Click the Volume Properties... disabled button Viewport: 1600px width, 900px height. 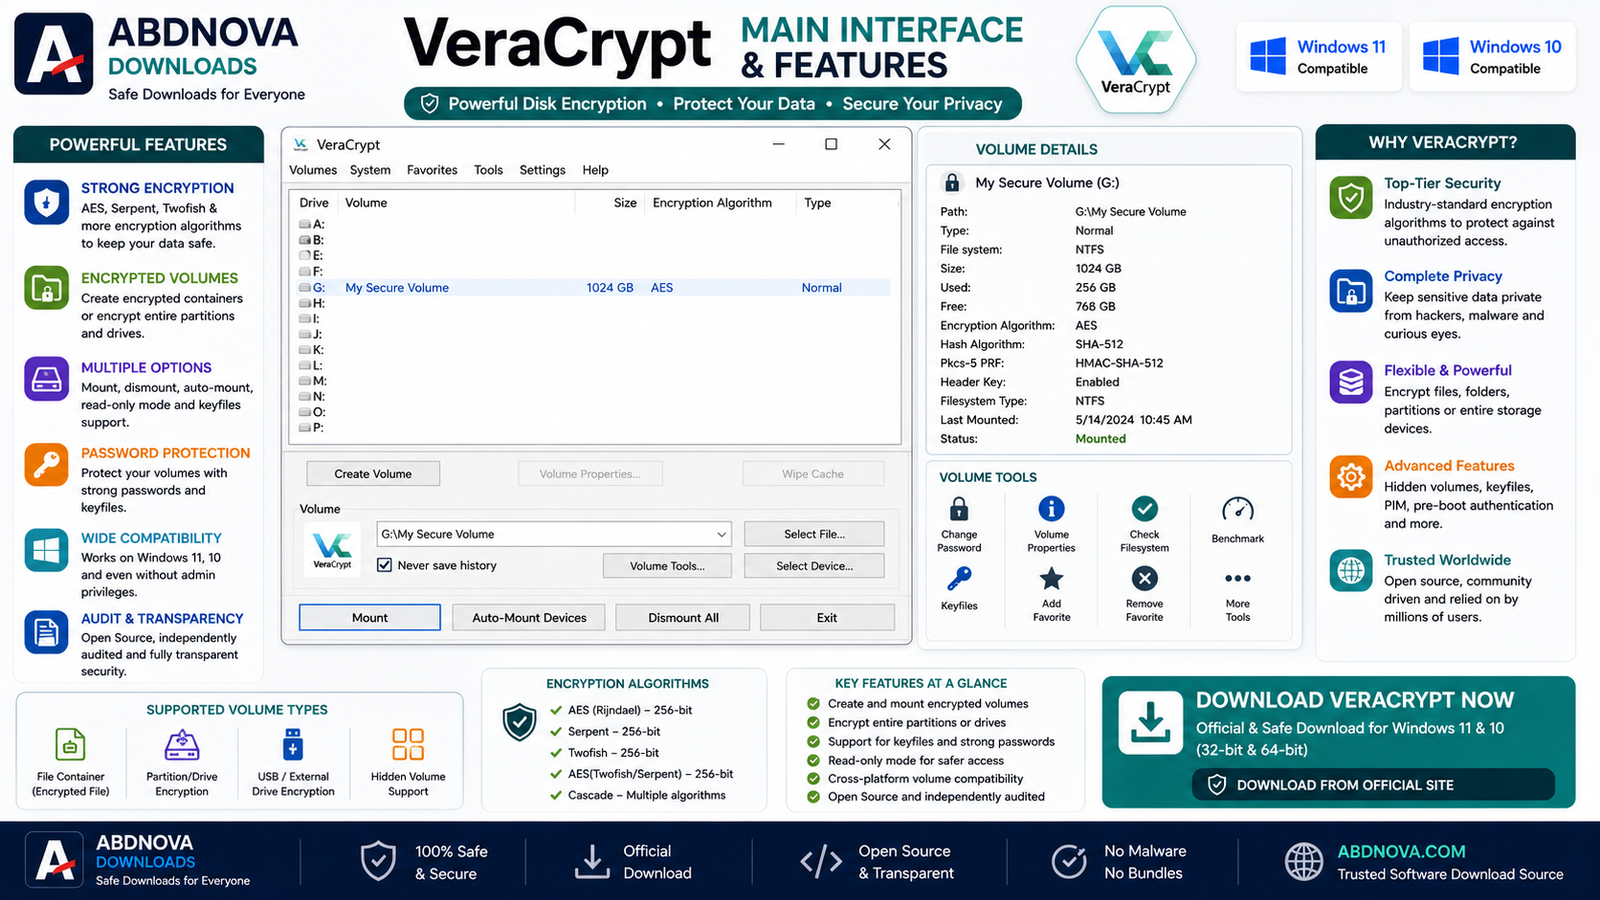(x=590, y=474)
